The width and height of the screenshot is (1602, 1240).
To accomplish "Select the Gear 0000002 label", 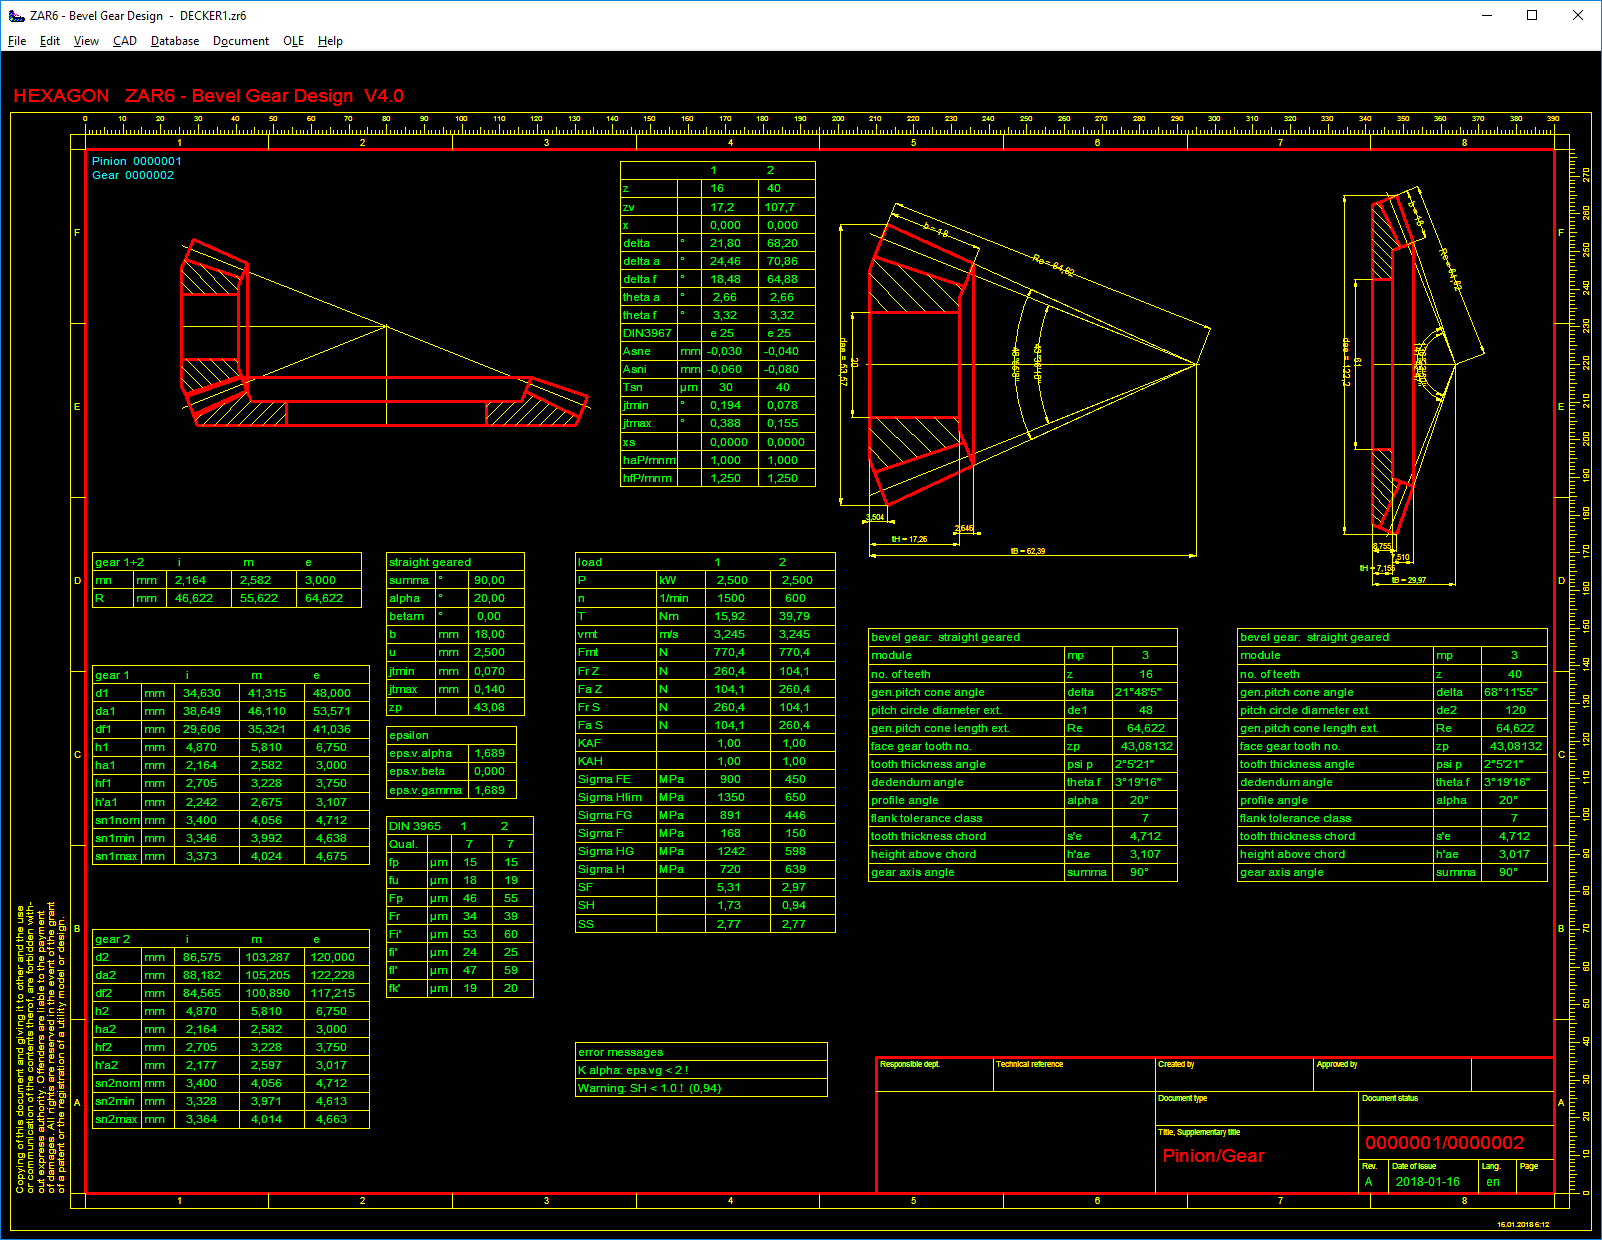I will pyautogui.click(x=133, y=175).
